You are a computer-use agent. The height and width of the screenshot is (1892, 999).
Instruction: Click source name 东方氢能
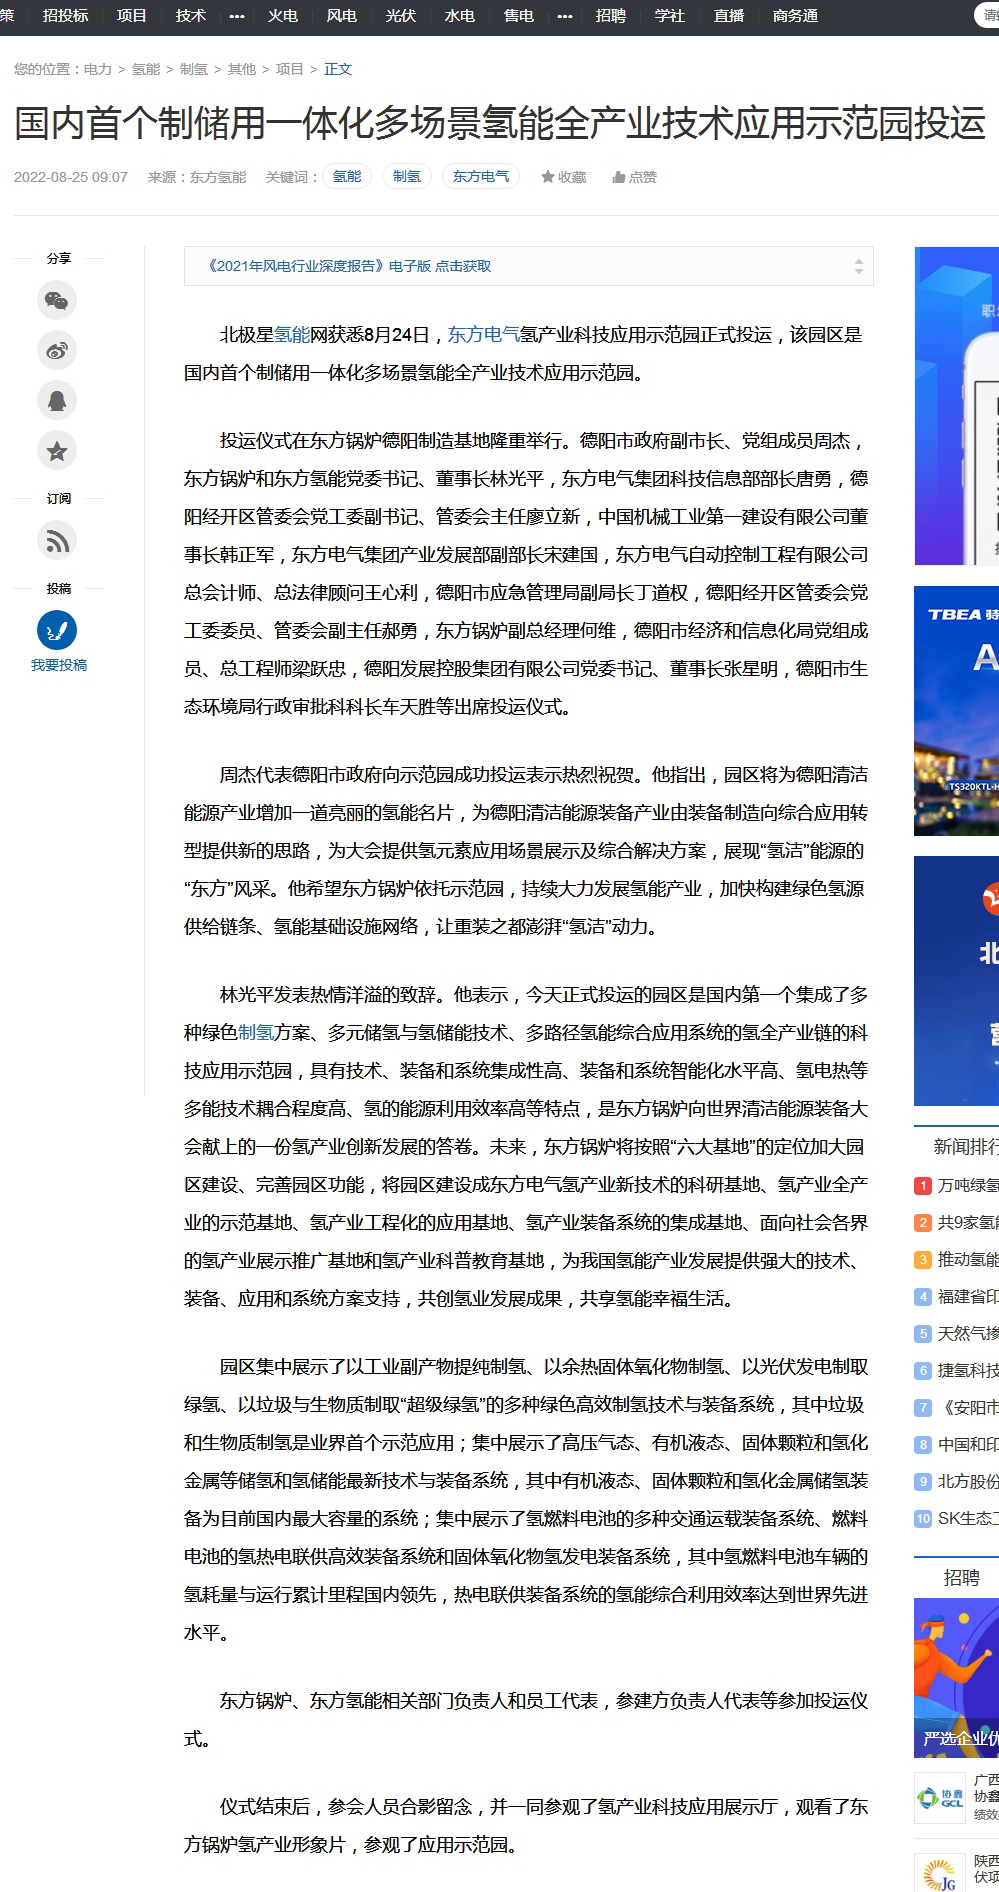[218, 177]
